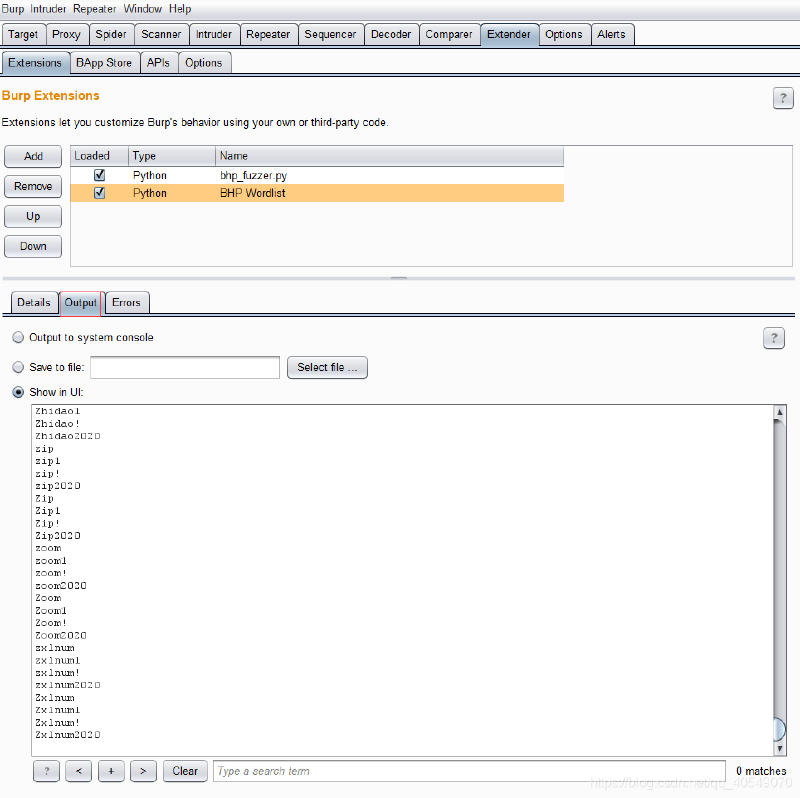Switch to the Decoder tab
The image size is (800, 798).
391,35
